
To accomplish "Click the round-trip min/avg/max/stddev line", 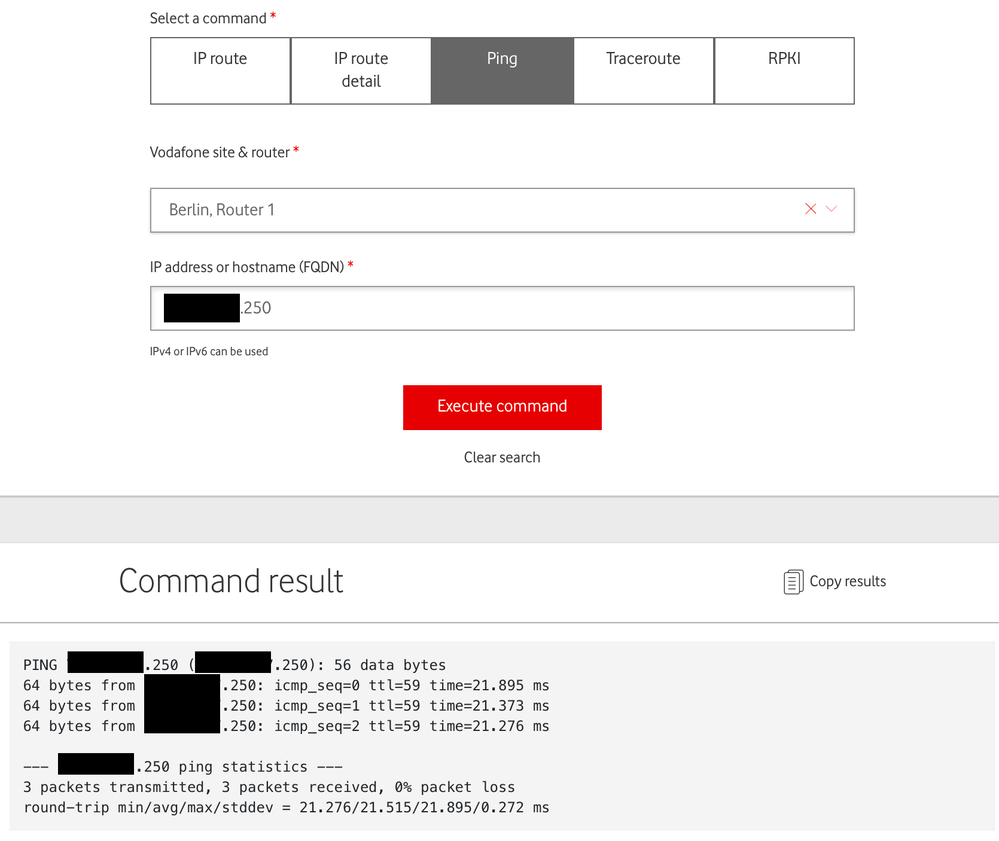I will pos(286,808).
